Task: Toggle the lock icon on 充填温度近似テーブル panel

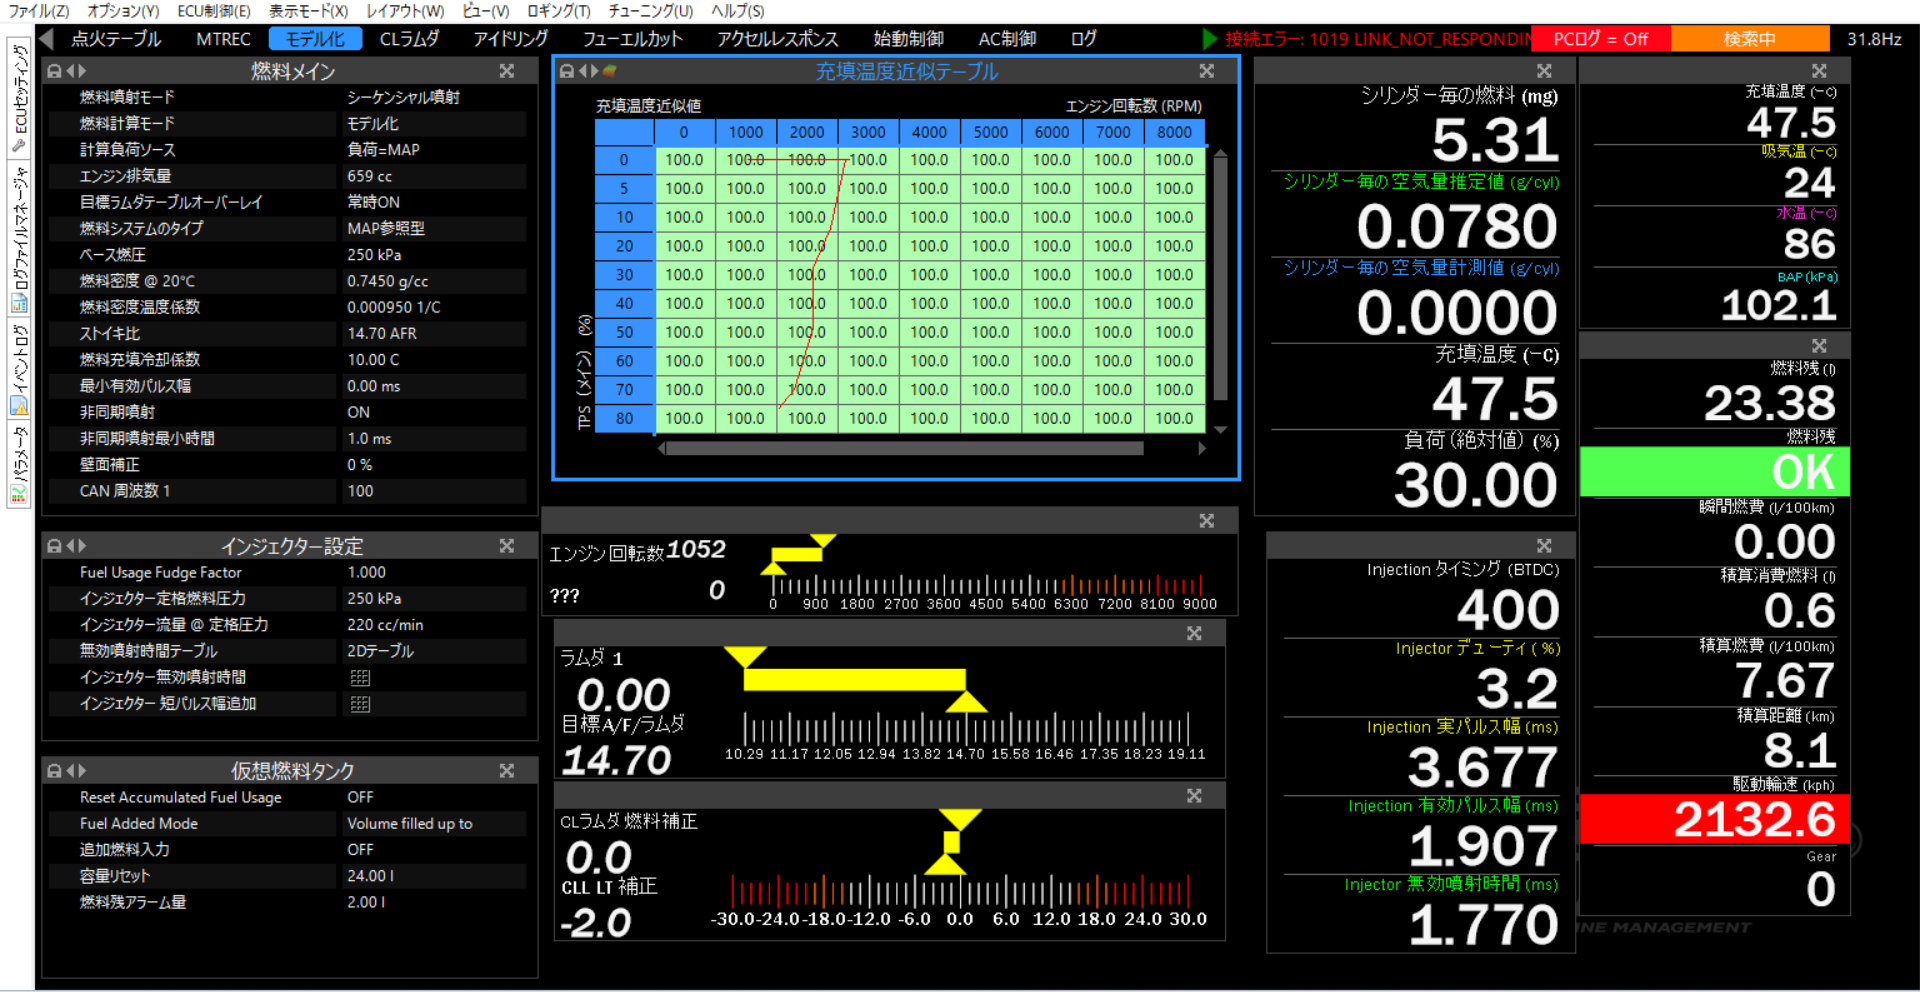Action: coord(567,71)
